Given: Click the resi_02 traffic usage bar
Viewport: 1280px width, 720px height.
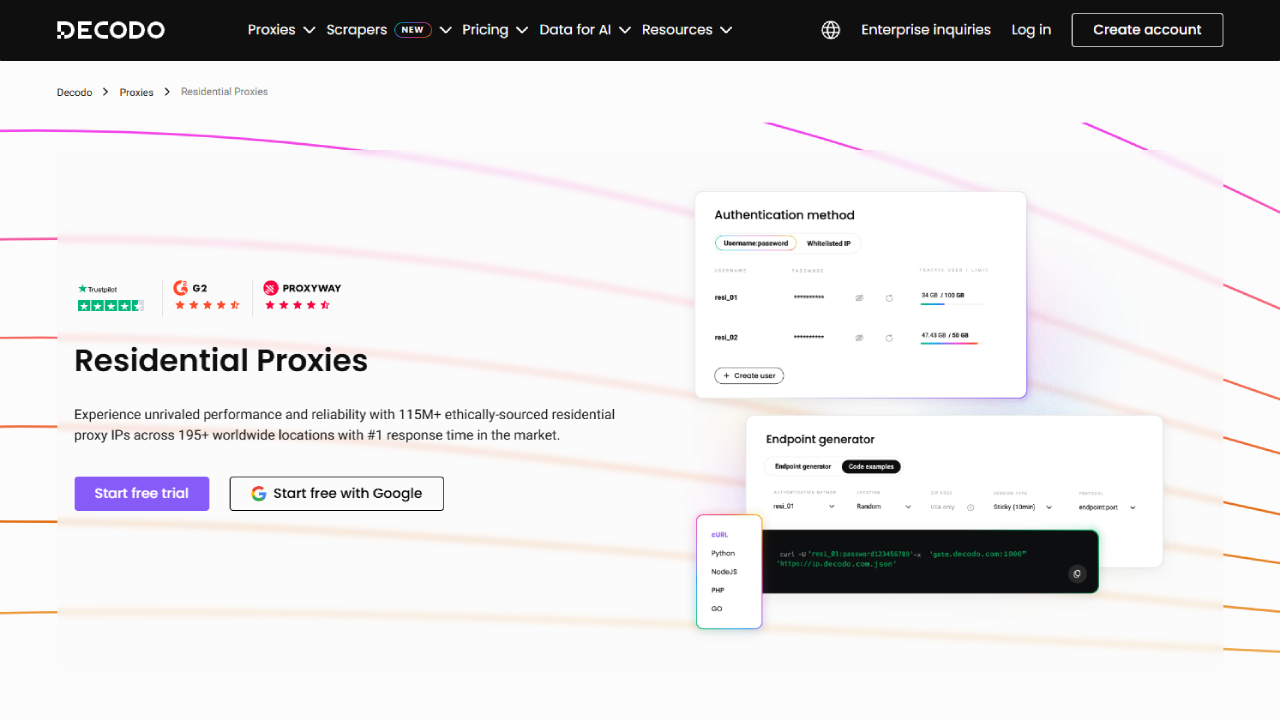Looking at the screenshot, I should click(x=949, y=343).
